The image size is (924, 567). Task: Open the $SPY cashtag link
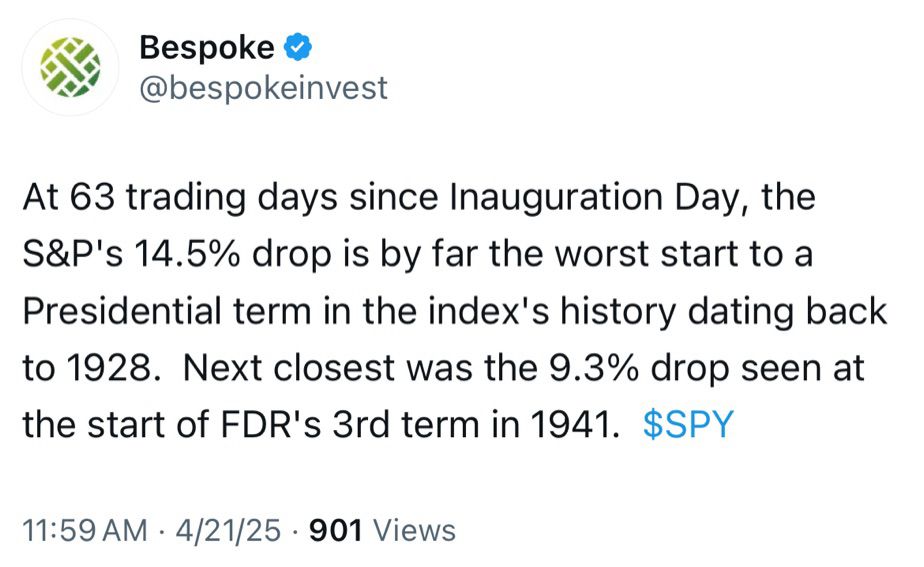point(688,424)
